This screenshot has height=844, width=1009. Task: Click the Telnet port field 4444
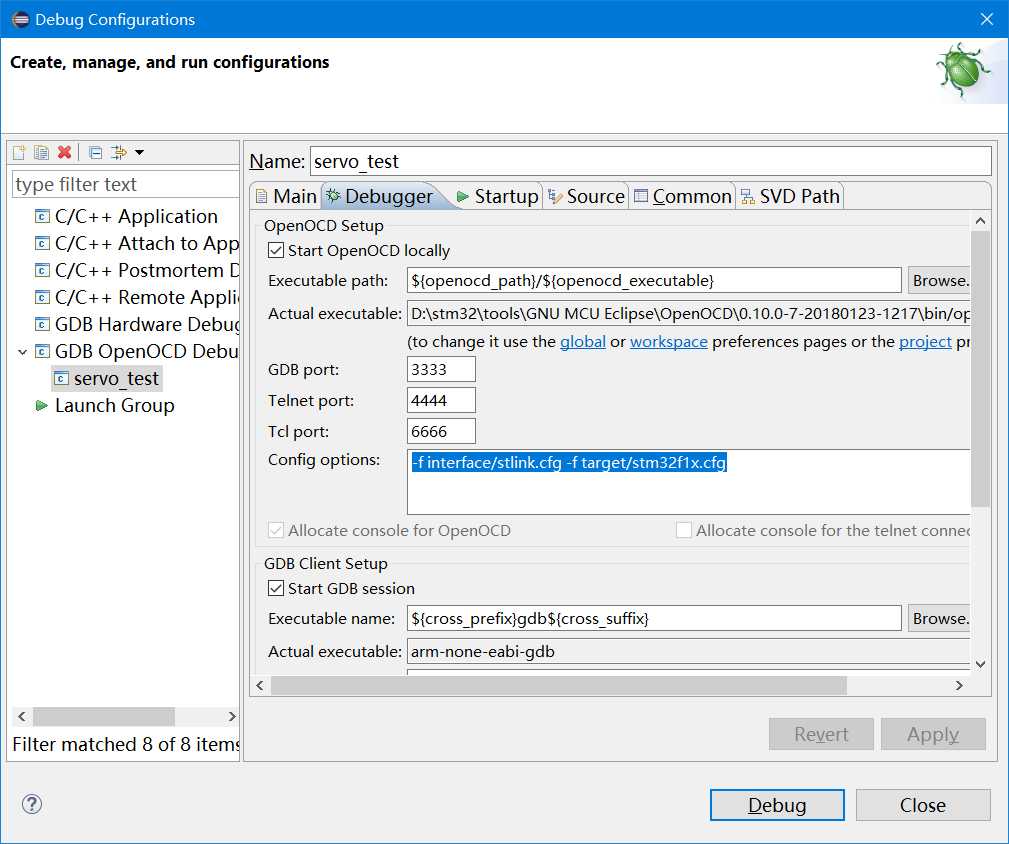point(441,400)
